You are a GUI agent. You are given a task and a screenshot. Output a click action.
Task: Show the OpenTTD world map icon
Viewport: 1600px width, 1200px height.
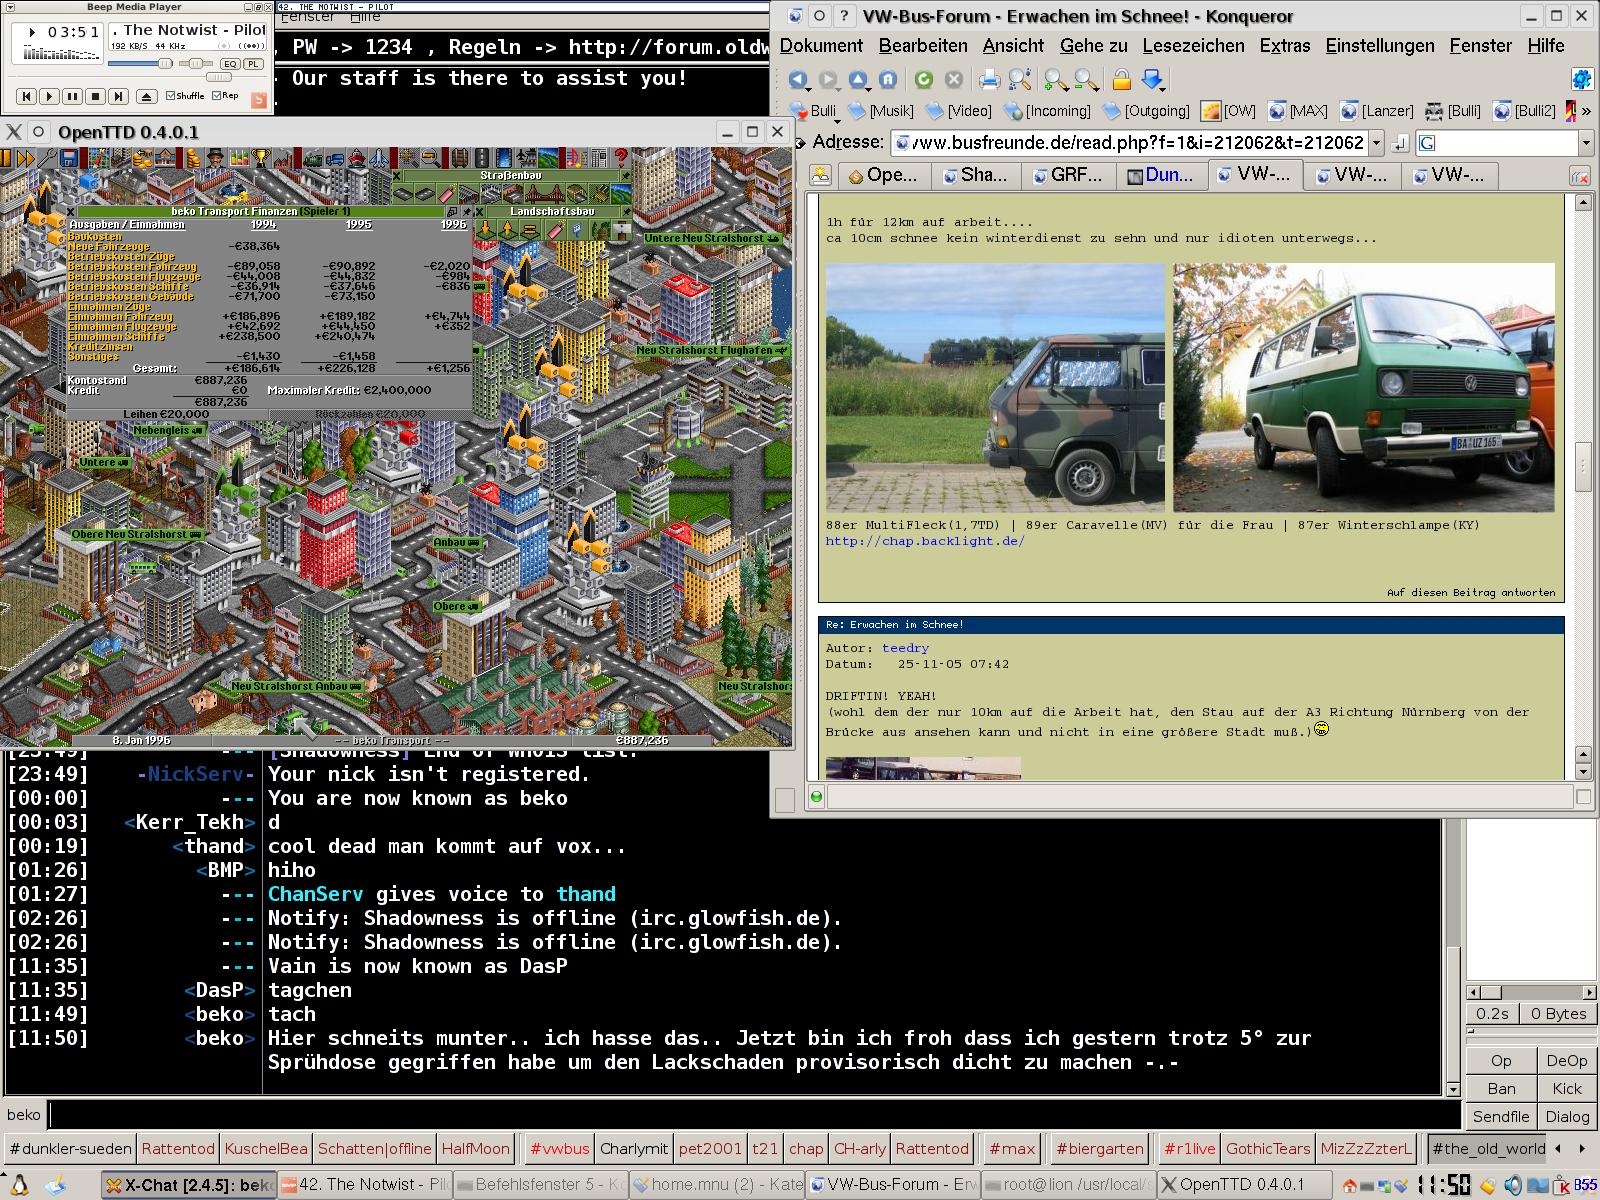[x=99, y=158]
